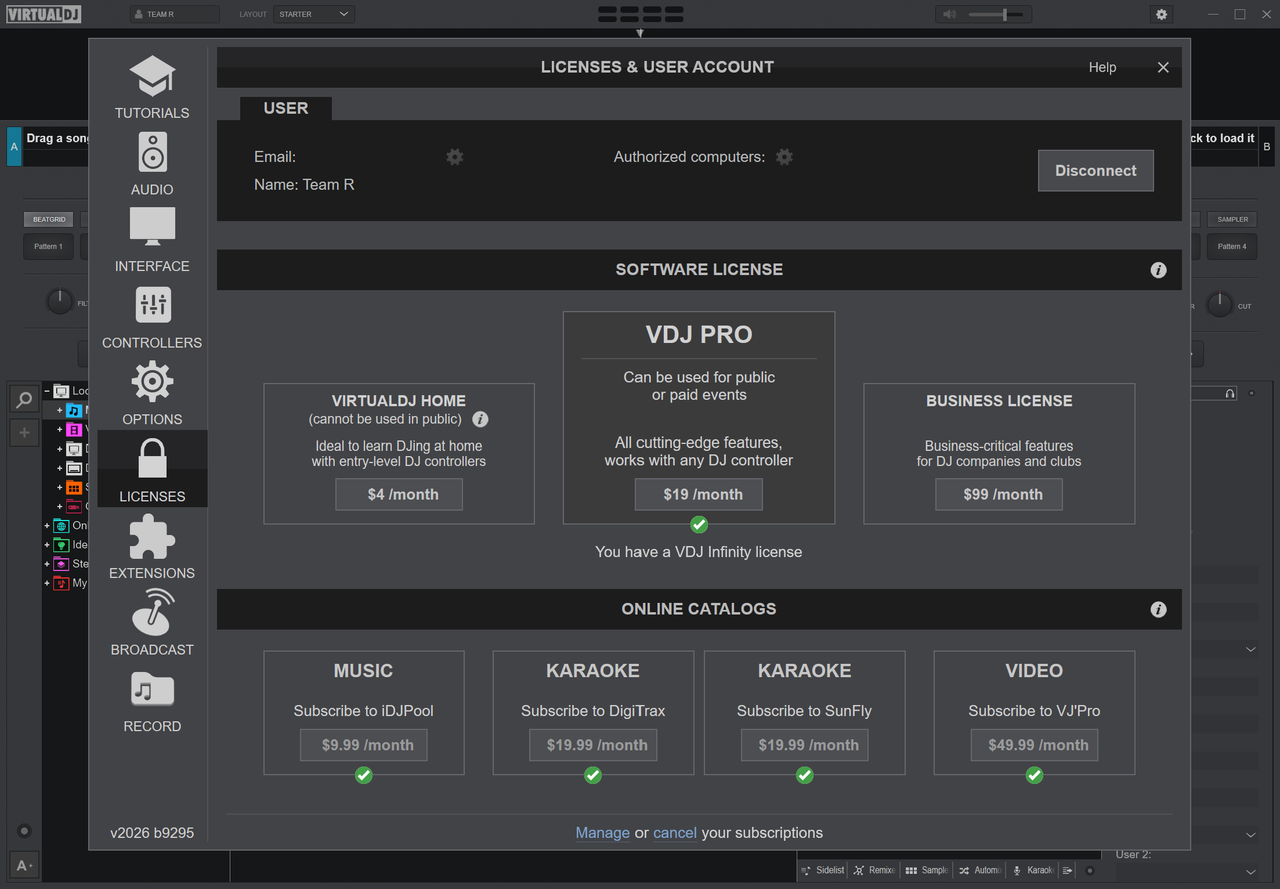This screenshot has width=1280, height=889.
Task: Click the round icon at browser bottom-left
Action: pyautogui.click(x=24, y=831)
